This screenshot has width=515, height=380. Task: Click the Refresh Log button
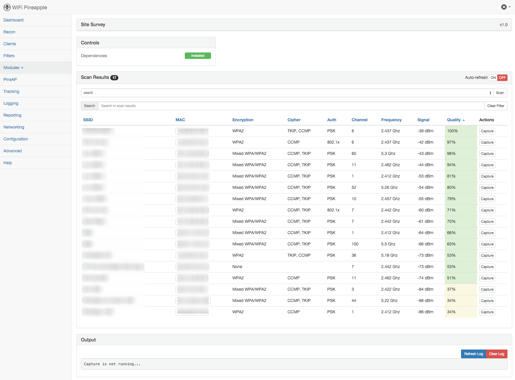pos(474,354)
